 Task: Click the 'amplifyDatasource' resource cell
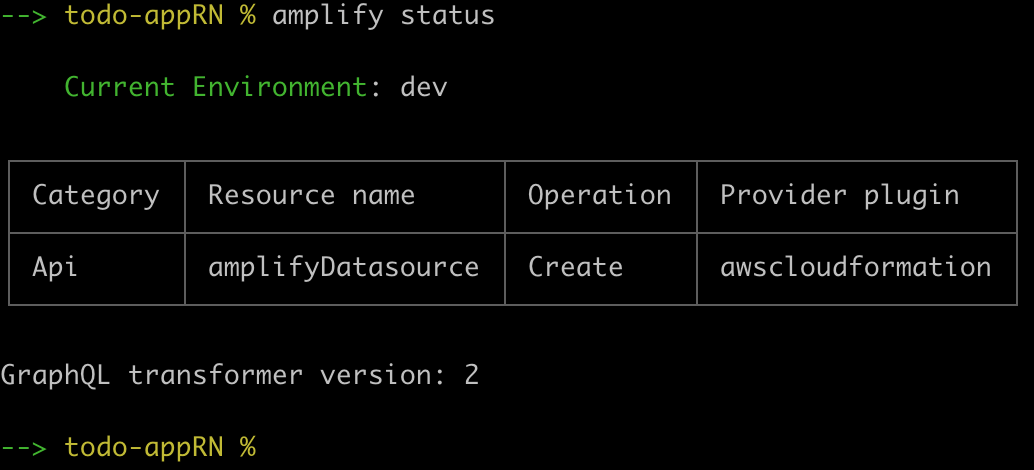tap(344, 267)
